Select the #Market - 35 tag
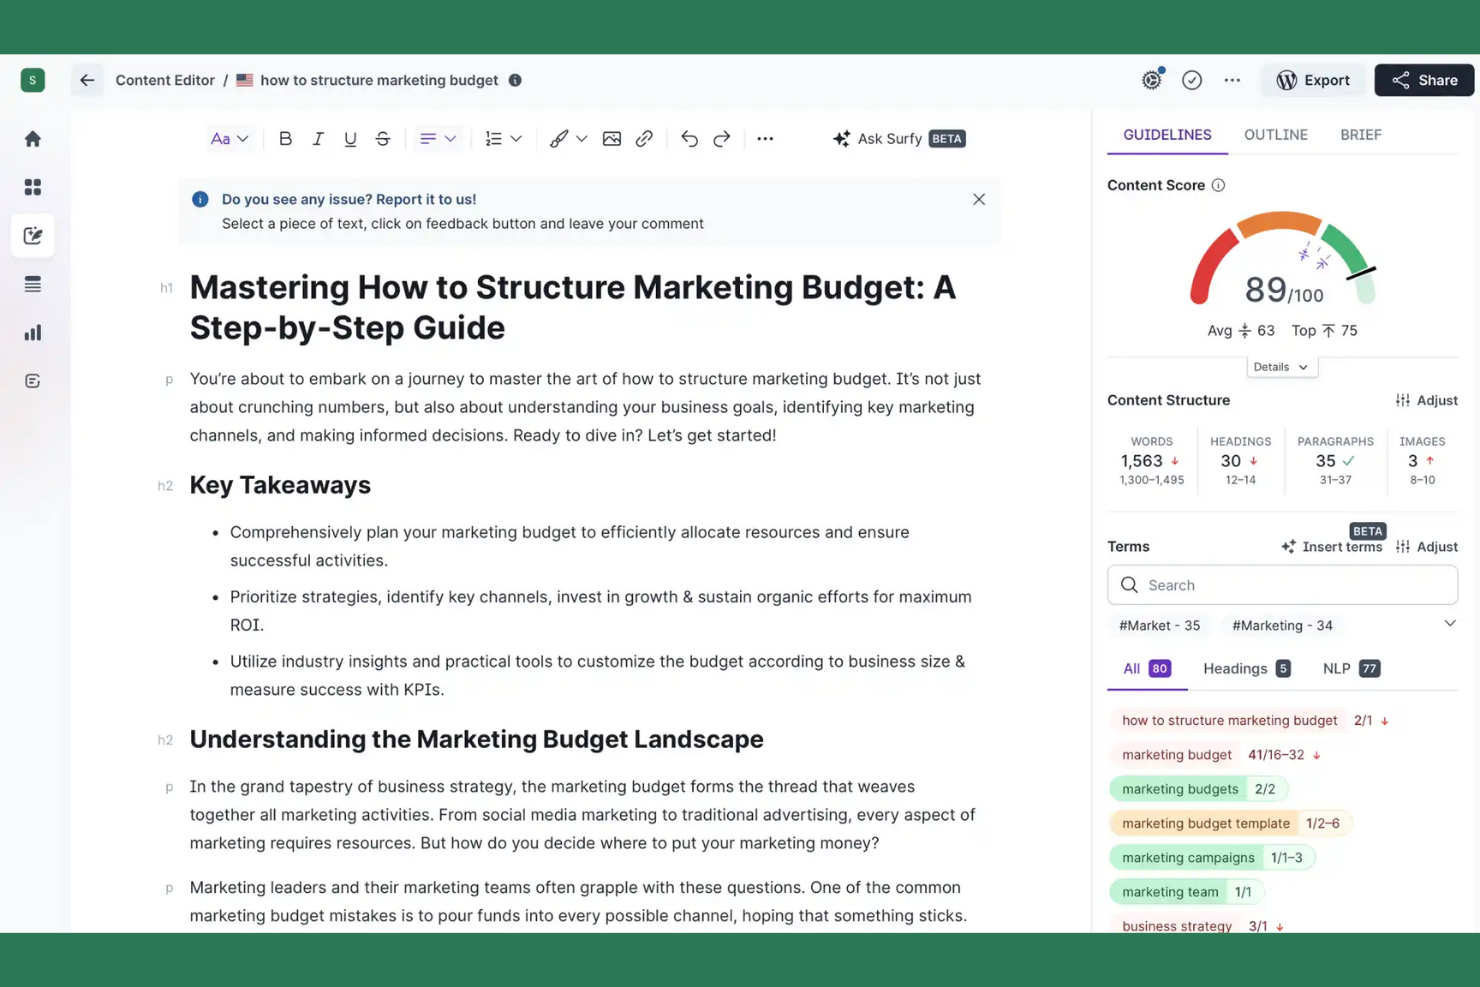This screenshot has width=1480, height=987. 1160,626
